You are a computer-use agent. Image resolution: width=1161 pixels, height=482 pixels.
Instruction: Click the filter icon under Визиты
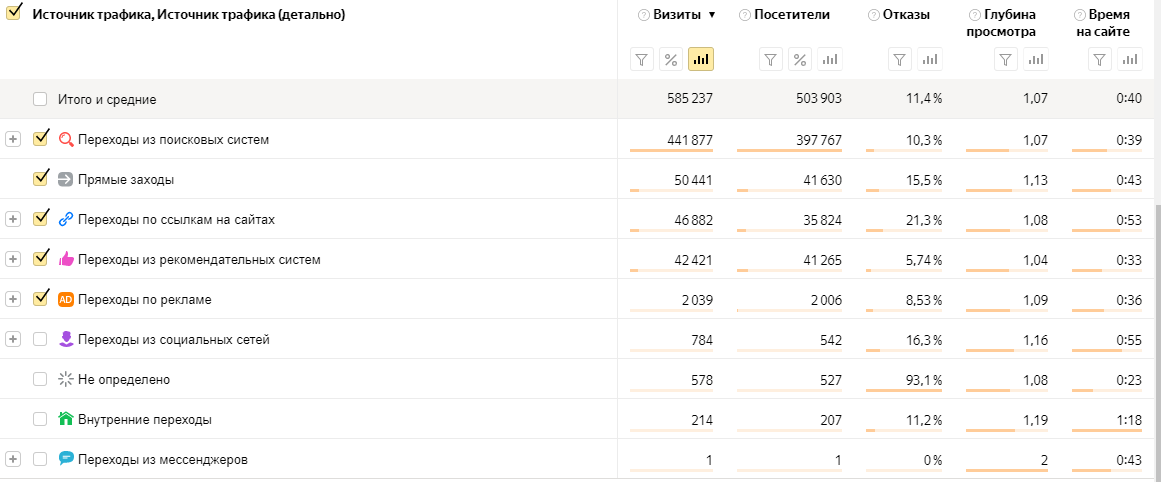[642, 59]
